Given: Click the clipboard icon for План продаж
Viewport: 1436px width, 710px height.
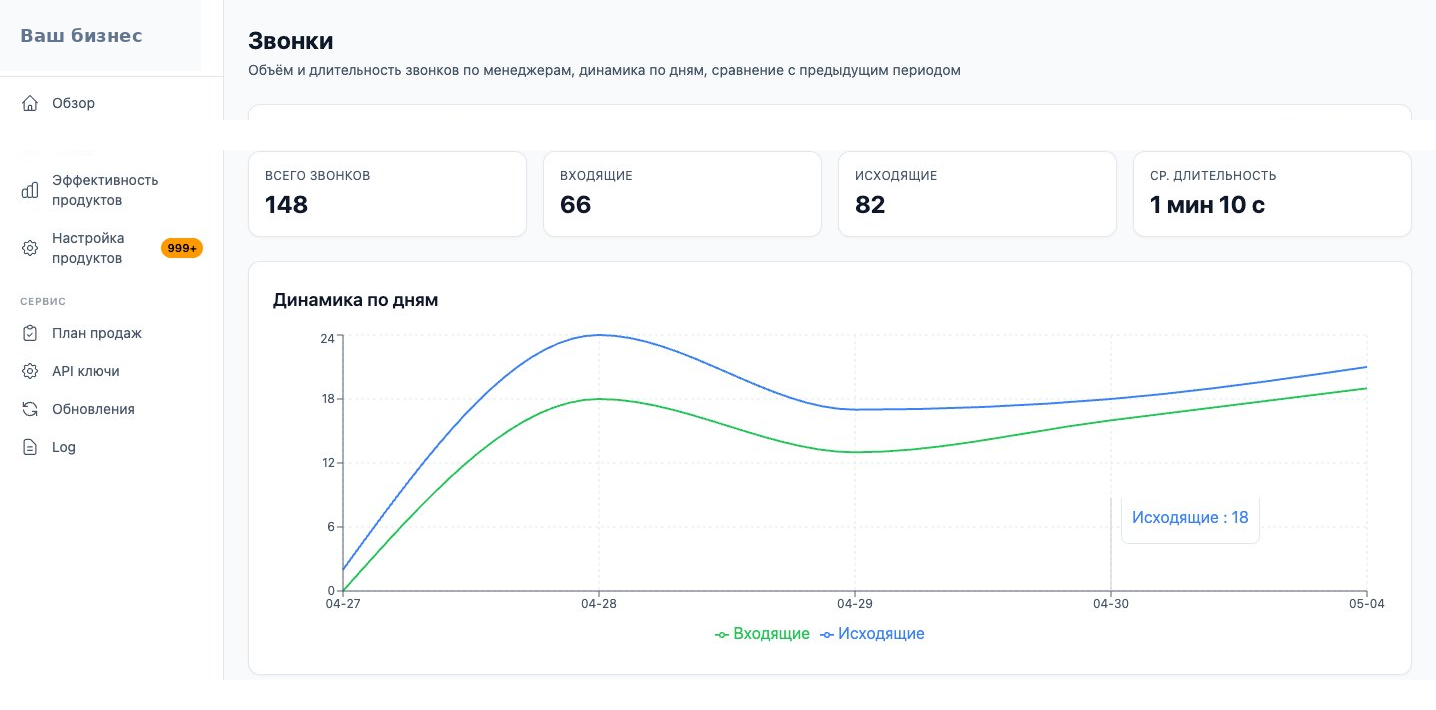Looking at the screenshot, I should coord(30,333).
